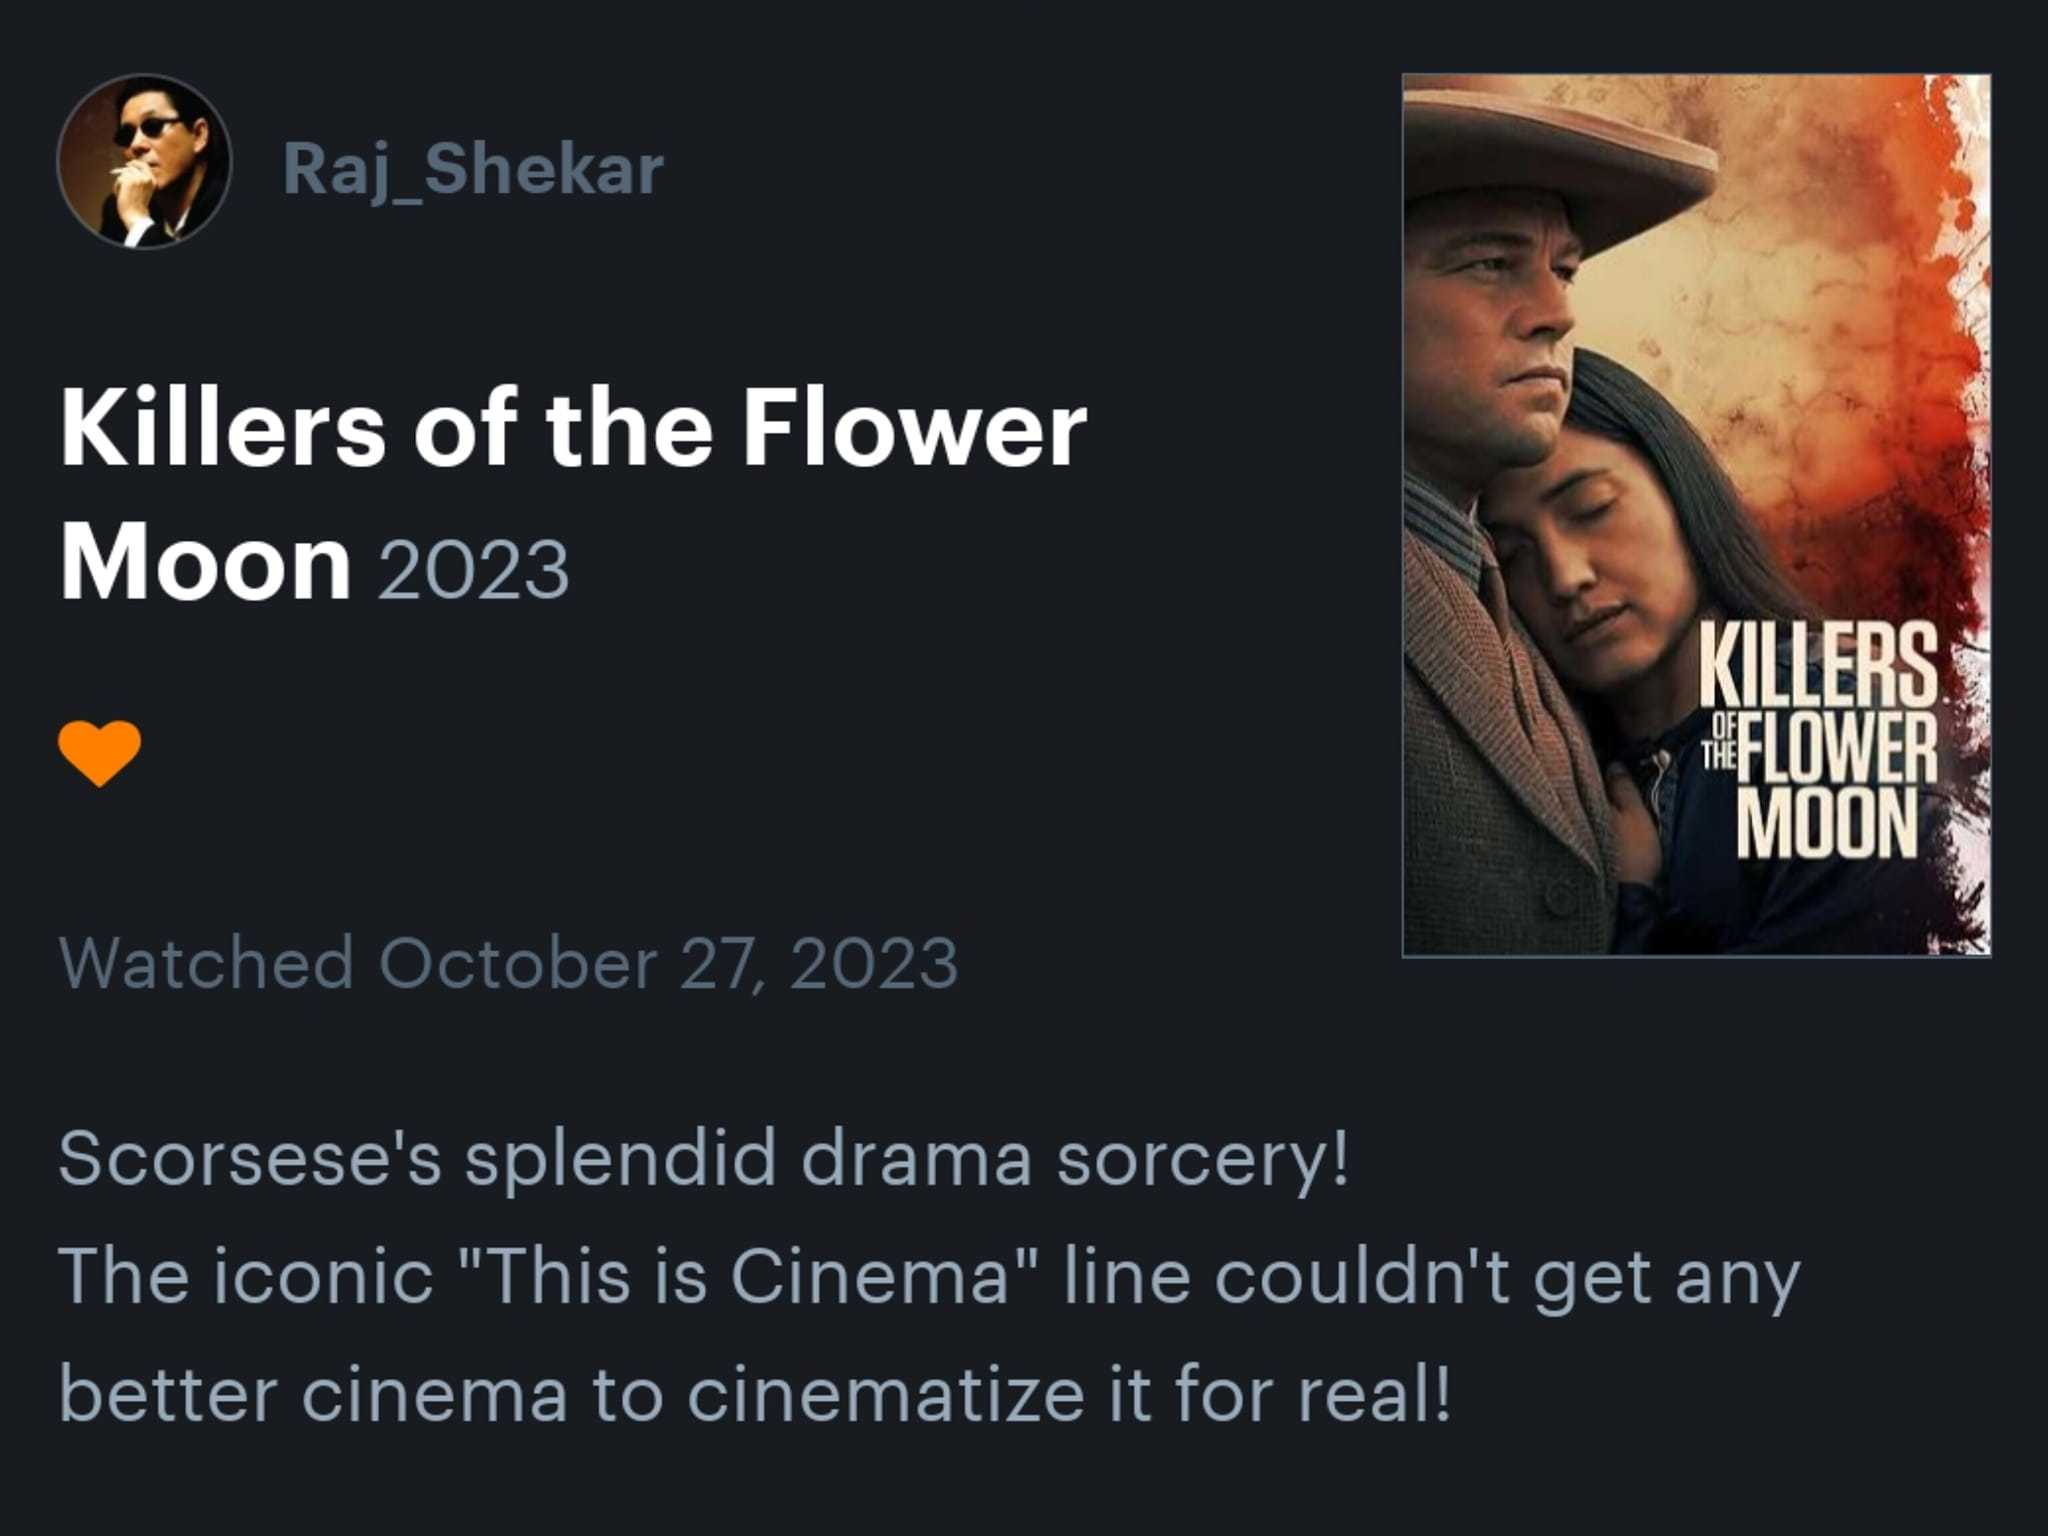Click the word "iconic" in the review

pos(322,1277)
